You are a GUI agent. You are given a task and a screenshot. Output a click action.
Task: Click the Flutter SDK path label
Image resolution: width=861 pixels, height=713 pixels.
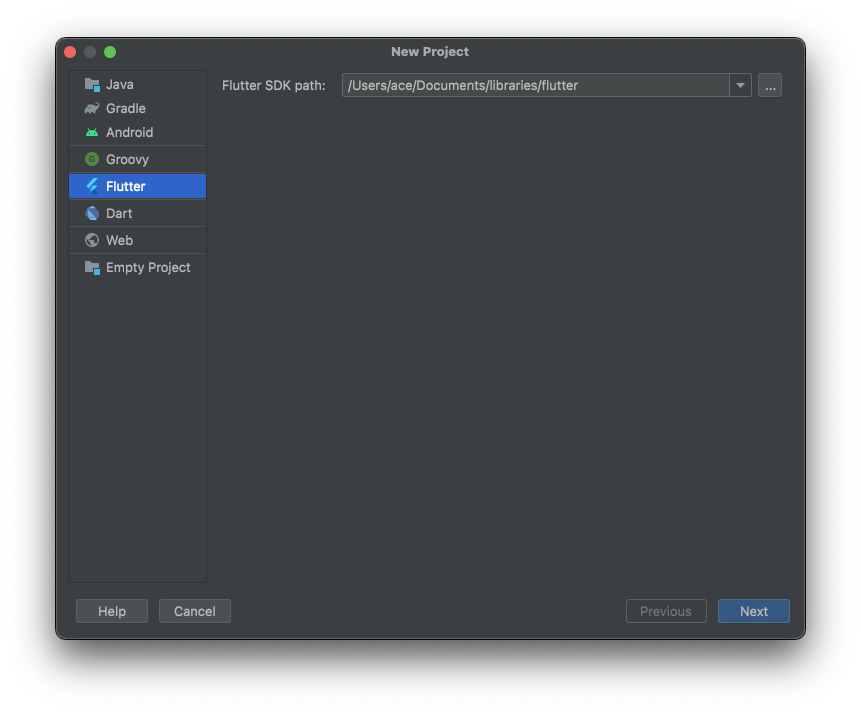[274, 86]
